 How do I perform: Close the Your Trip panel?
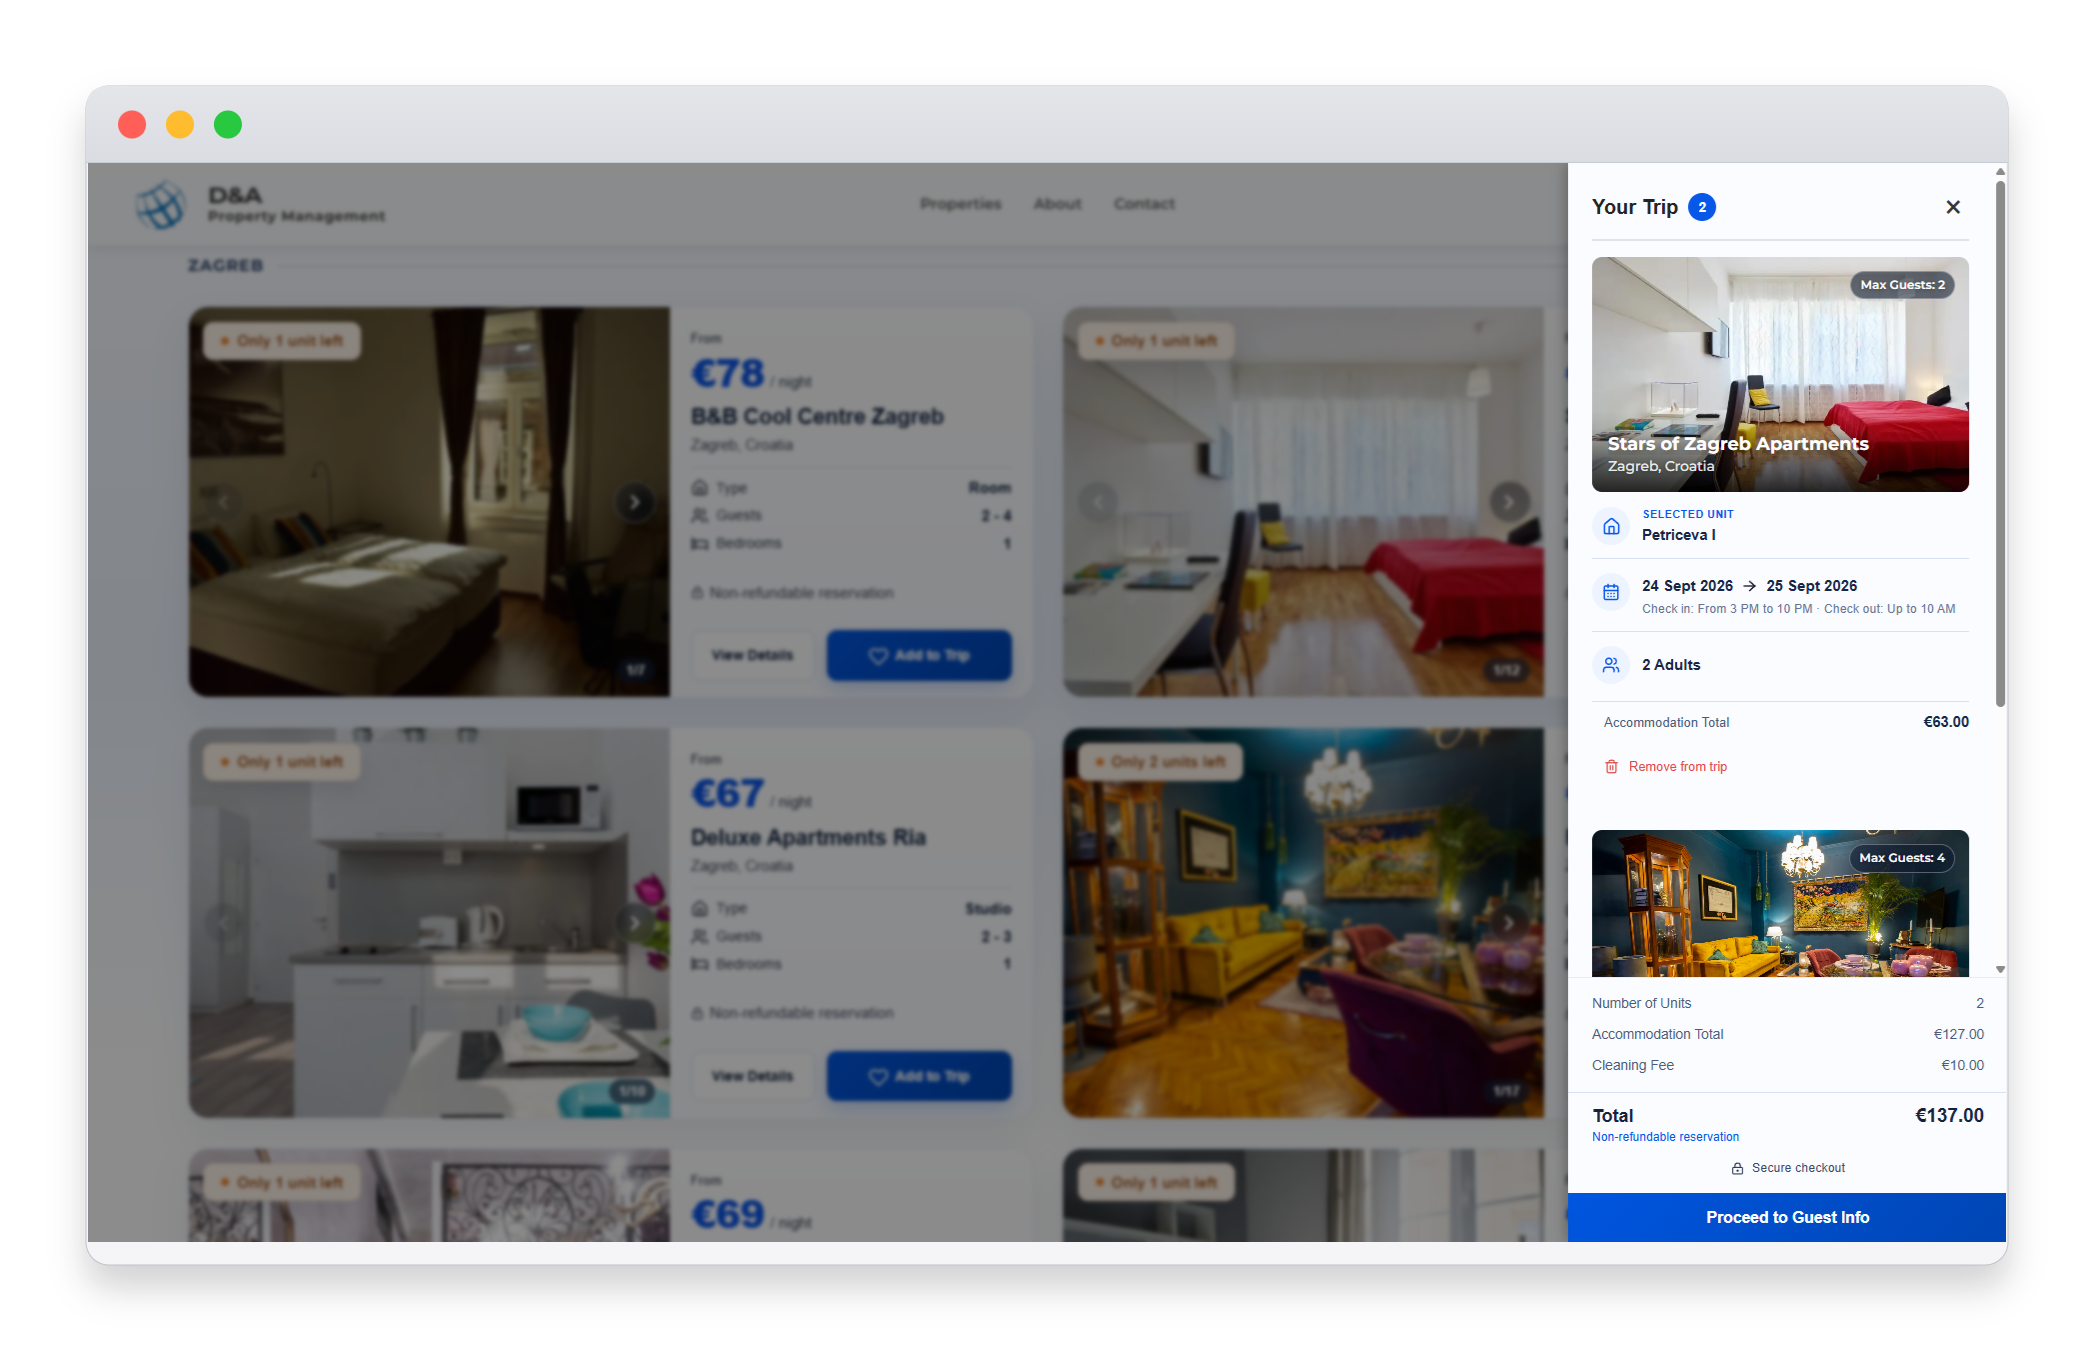(x=1952, y=207)
